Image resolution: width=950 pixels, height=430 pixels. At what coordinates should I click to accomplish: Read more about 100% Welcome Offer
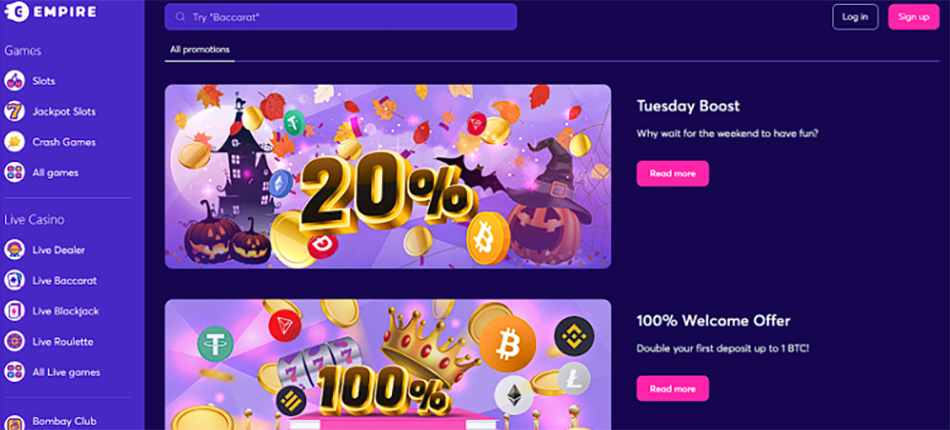[672, 388]
